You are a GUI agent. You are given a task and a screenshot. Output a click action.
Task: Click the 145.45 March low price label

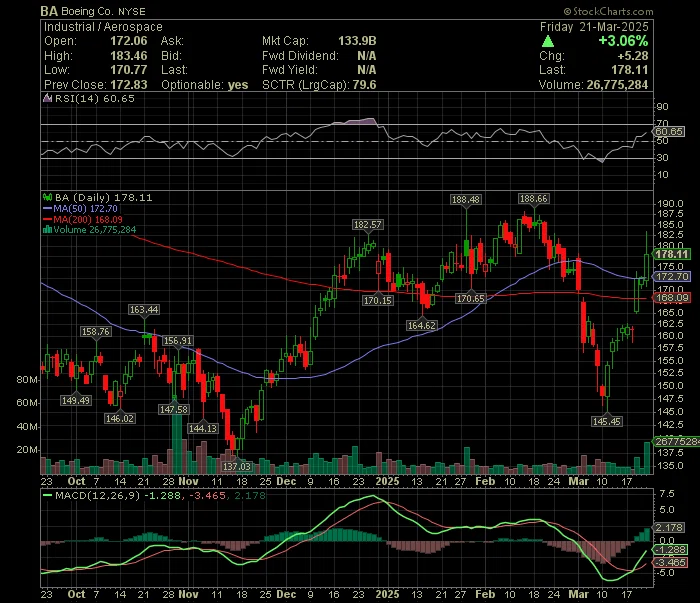click(x=606, y=421)
